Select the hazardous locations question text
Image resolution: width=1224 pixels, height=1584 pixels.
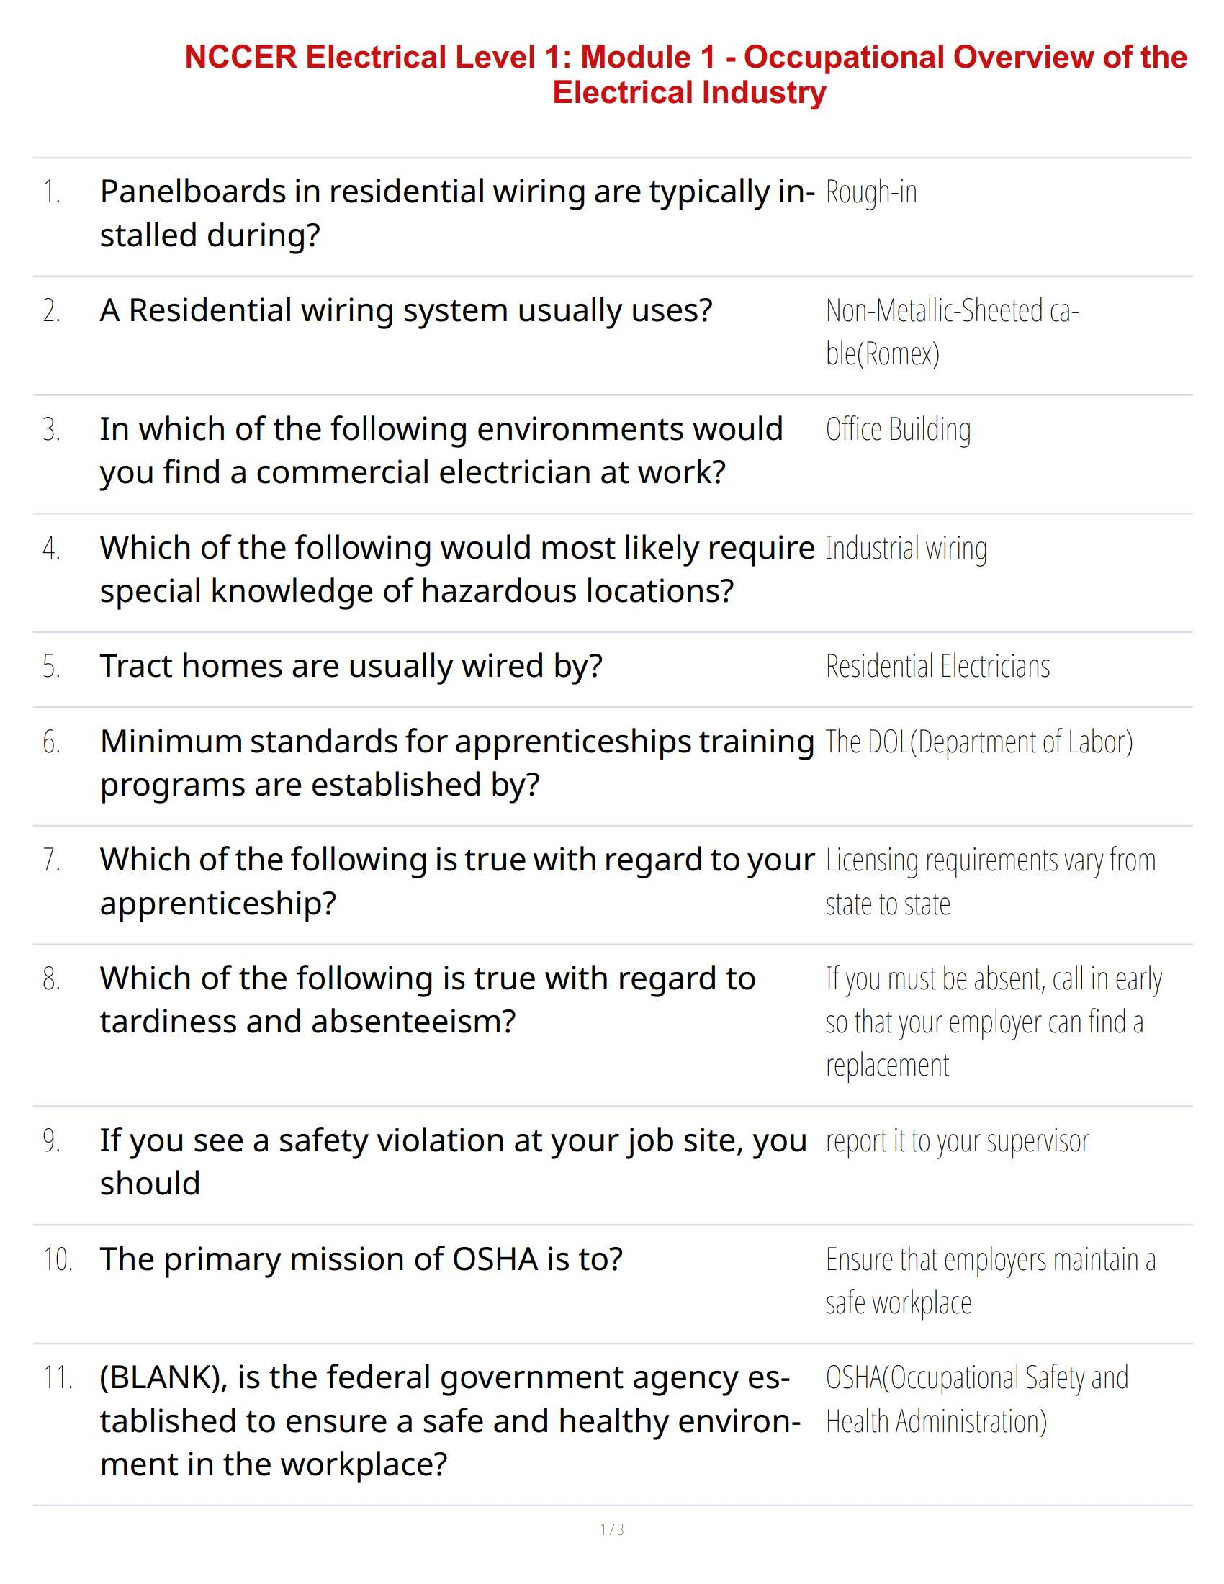(456, 569)
